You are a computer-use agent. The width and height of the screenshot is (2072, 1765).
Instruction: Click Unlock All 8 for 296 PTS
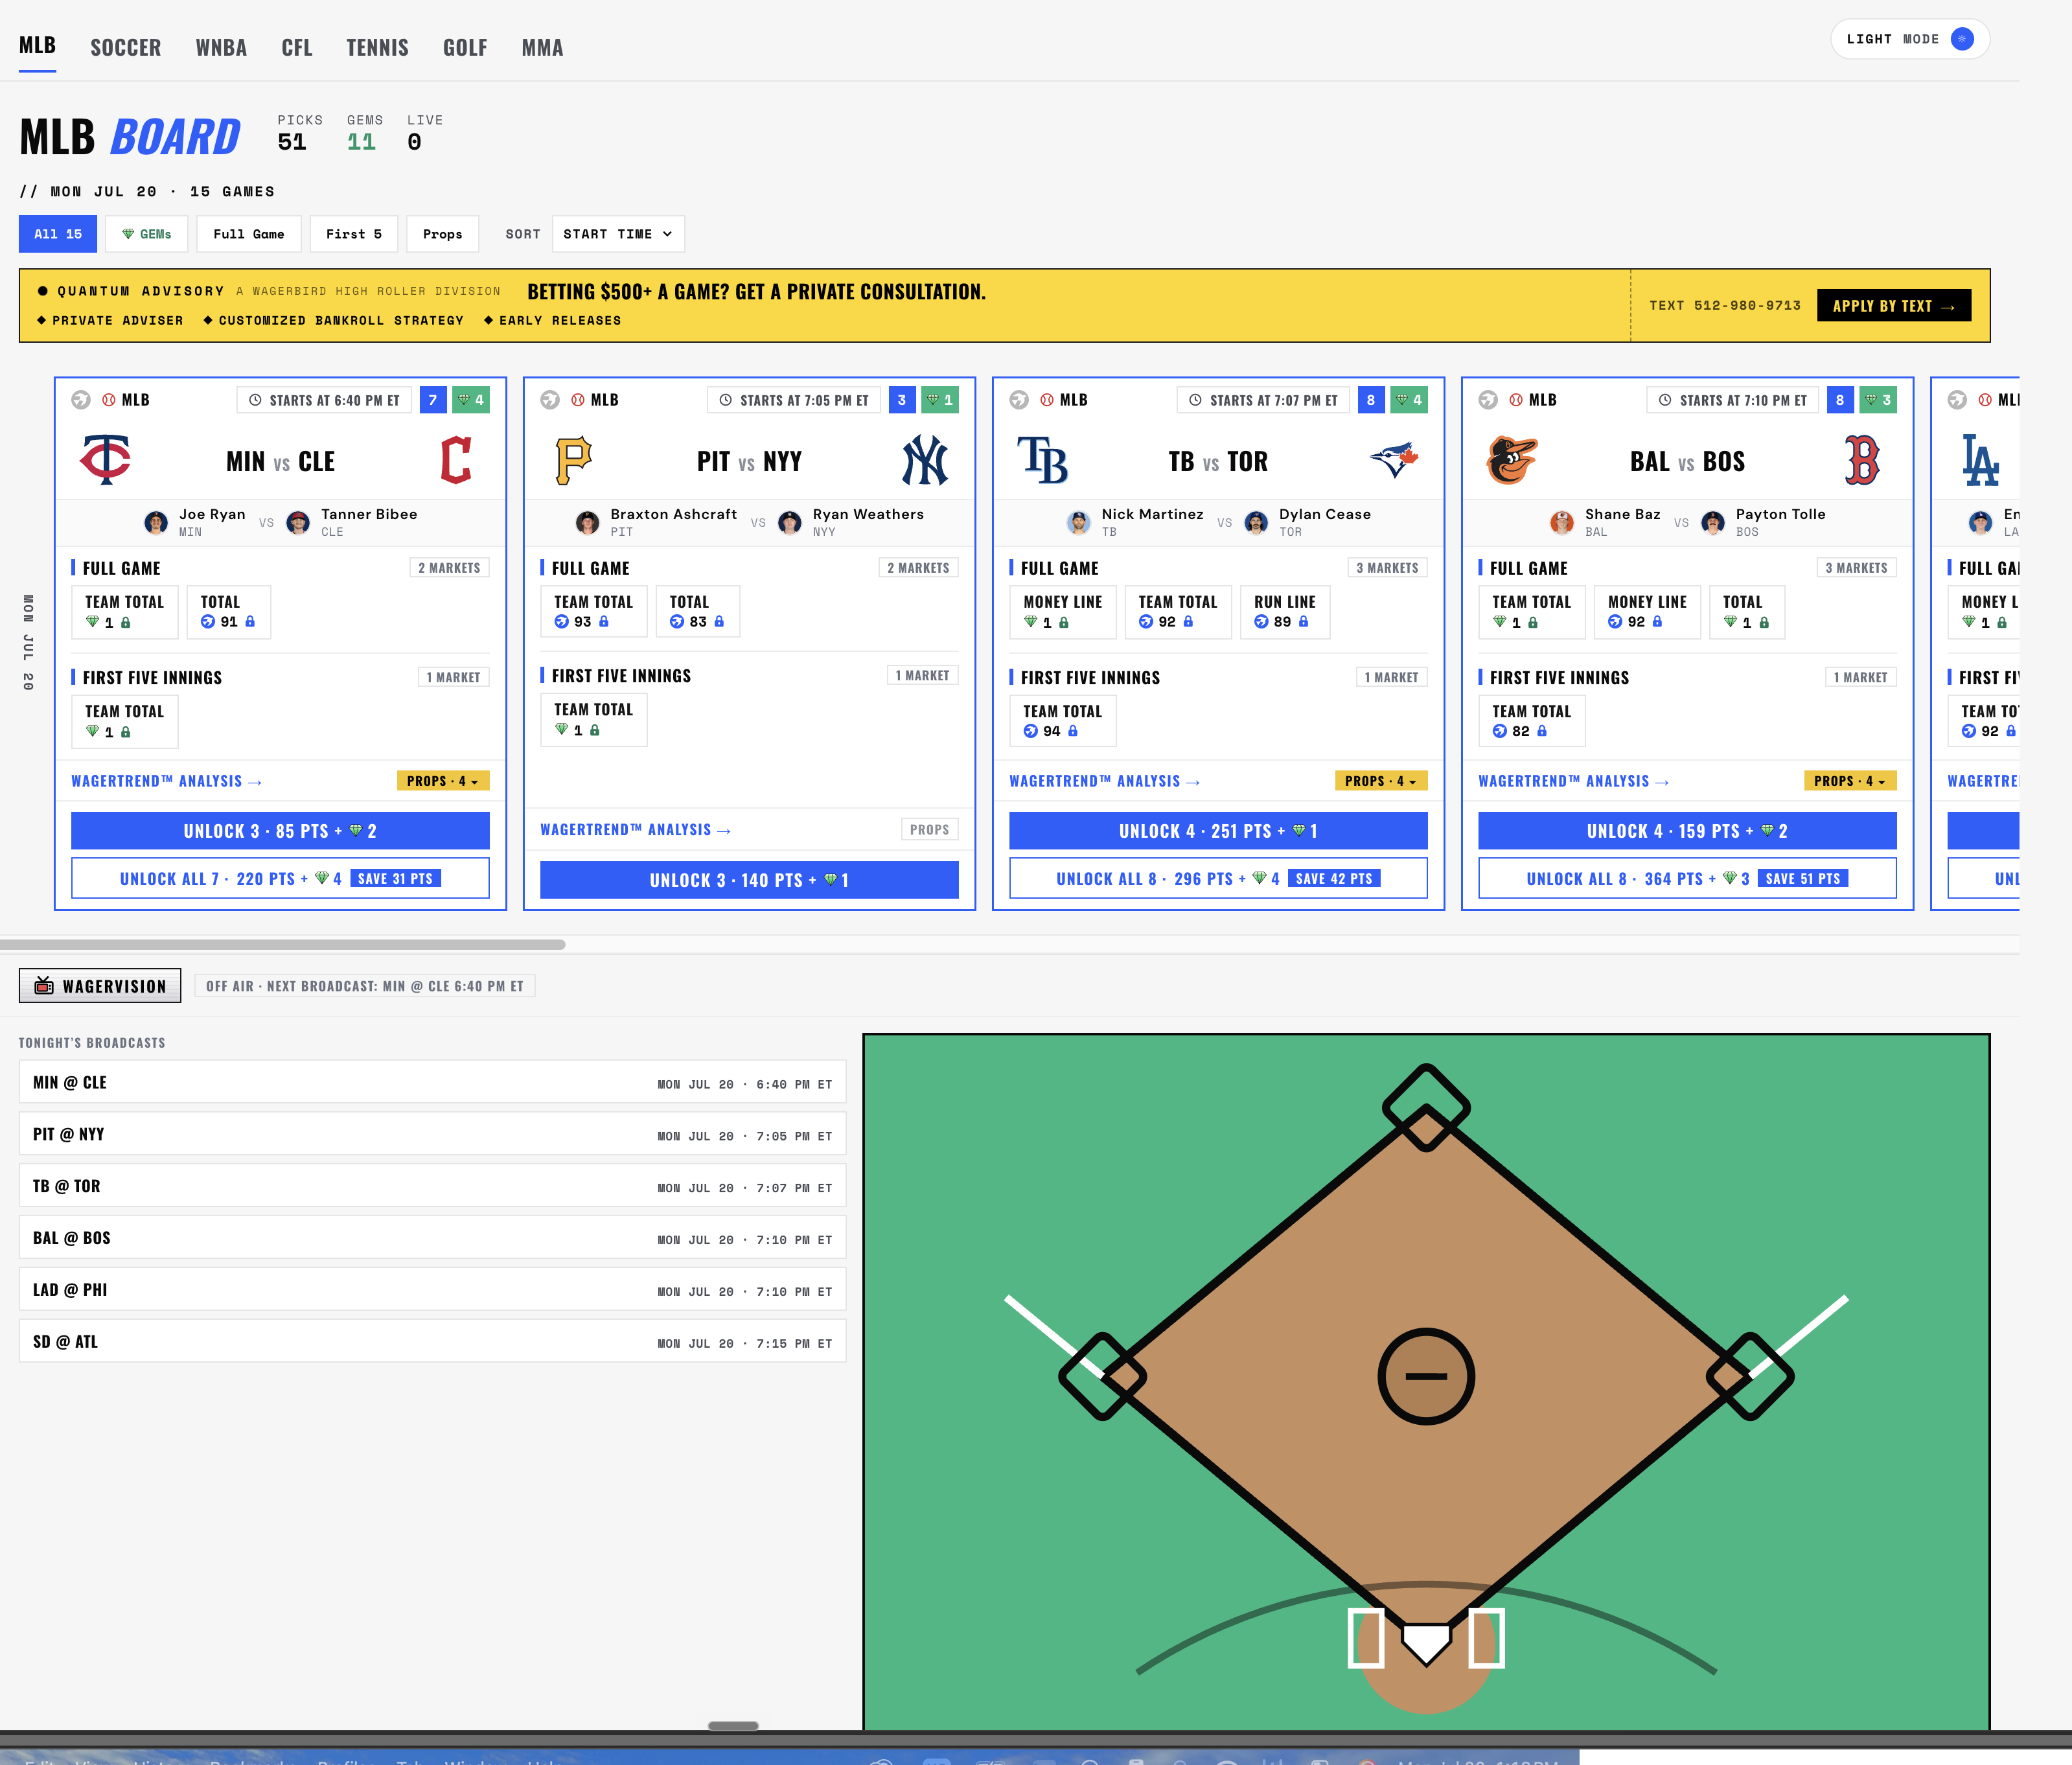tap(1218, 879)
